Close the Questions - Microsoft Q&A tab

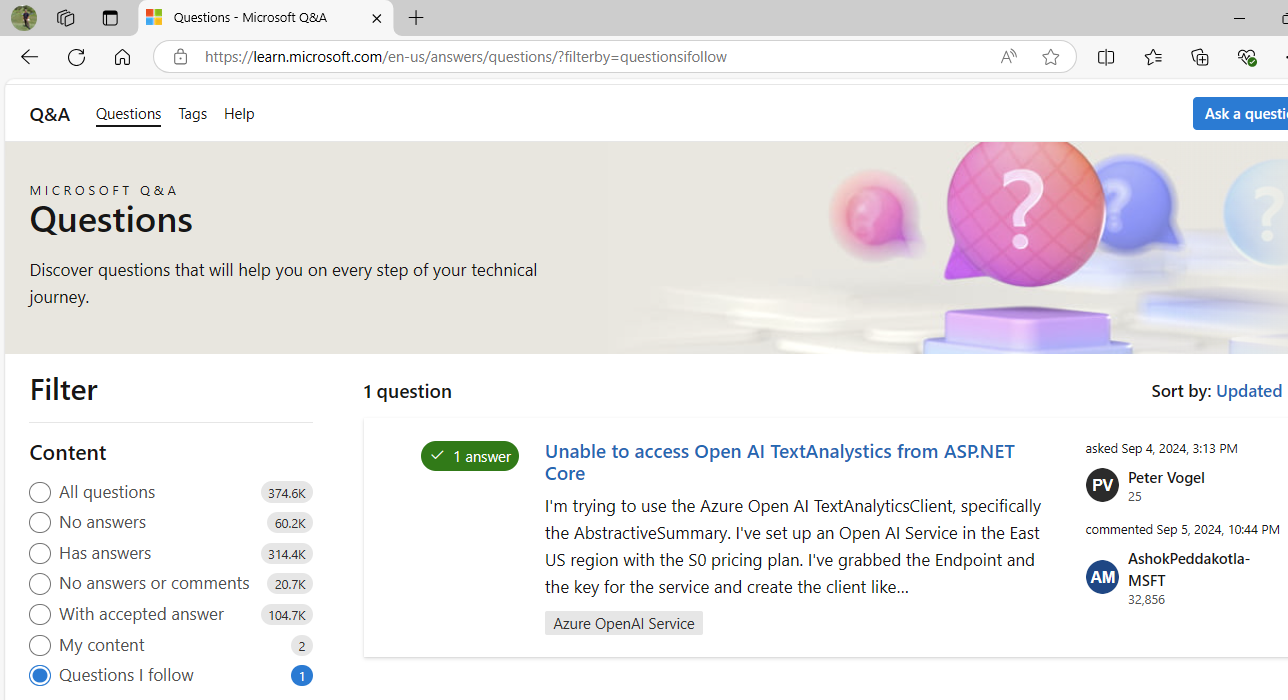click(x=376, y=18)
